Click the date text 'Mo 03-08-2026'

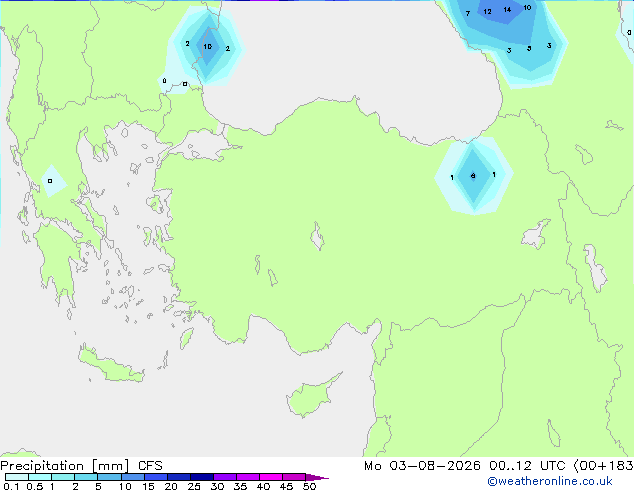[x=422, y=466]
